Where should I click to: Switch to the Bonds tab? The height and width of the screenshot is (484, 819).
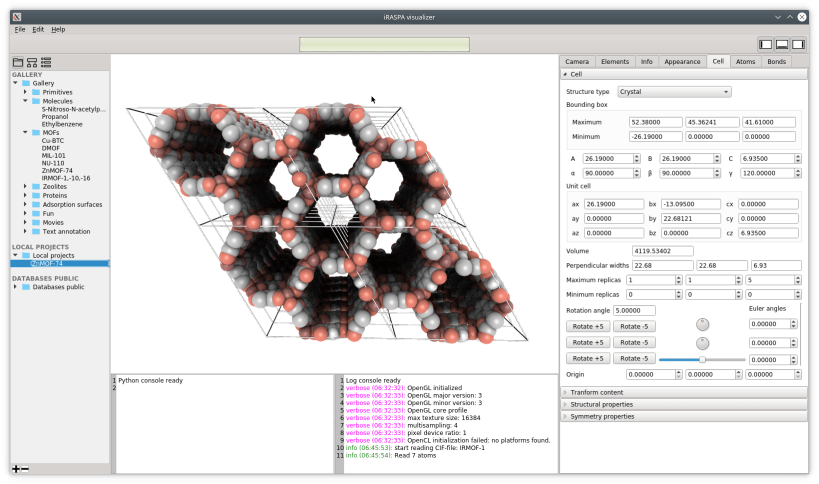click(776, 62)
